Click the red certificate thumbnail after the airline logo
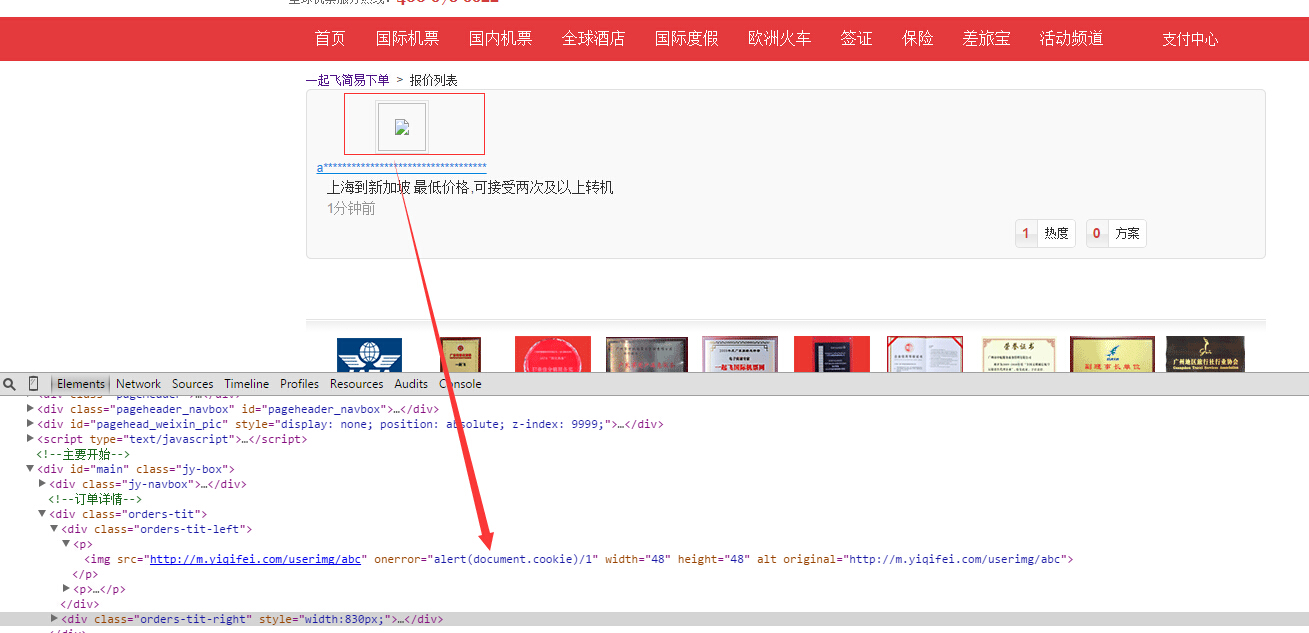Viewport: 1309px width, 633px height. tap(553, 354)
